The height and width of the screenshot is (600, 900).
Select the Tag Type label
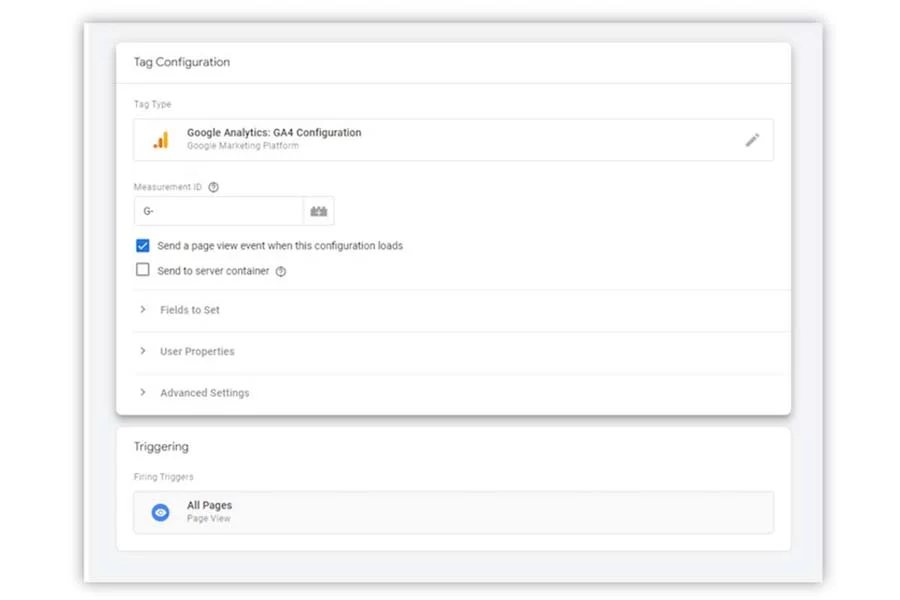(x=153, y=104)
